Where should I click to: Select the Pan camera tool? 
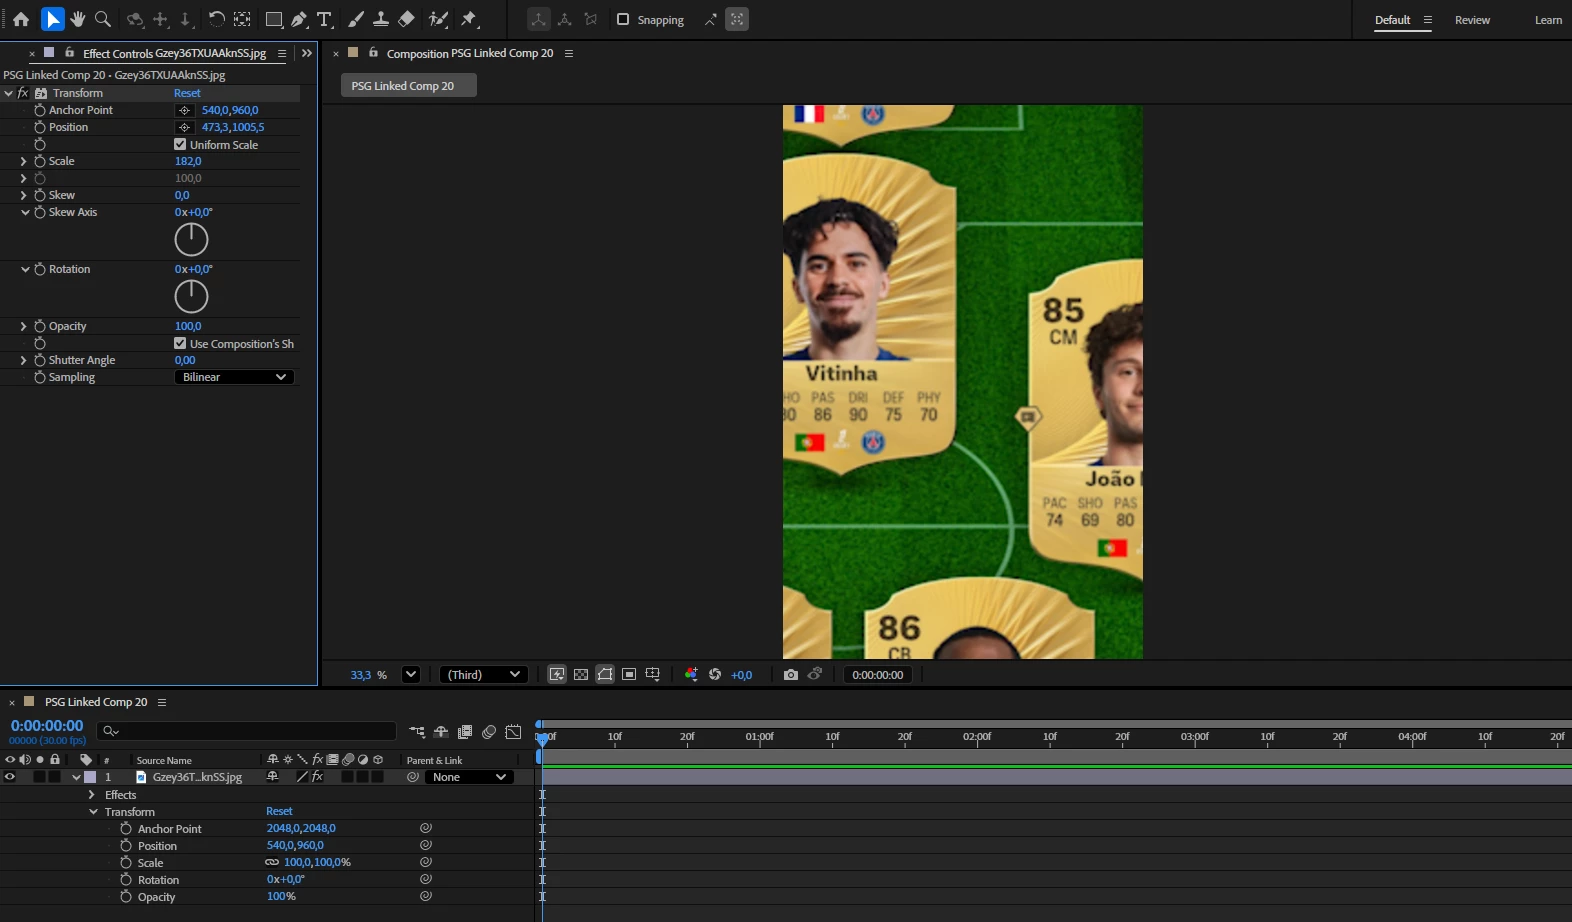[x=160, y=19]
